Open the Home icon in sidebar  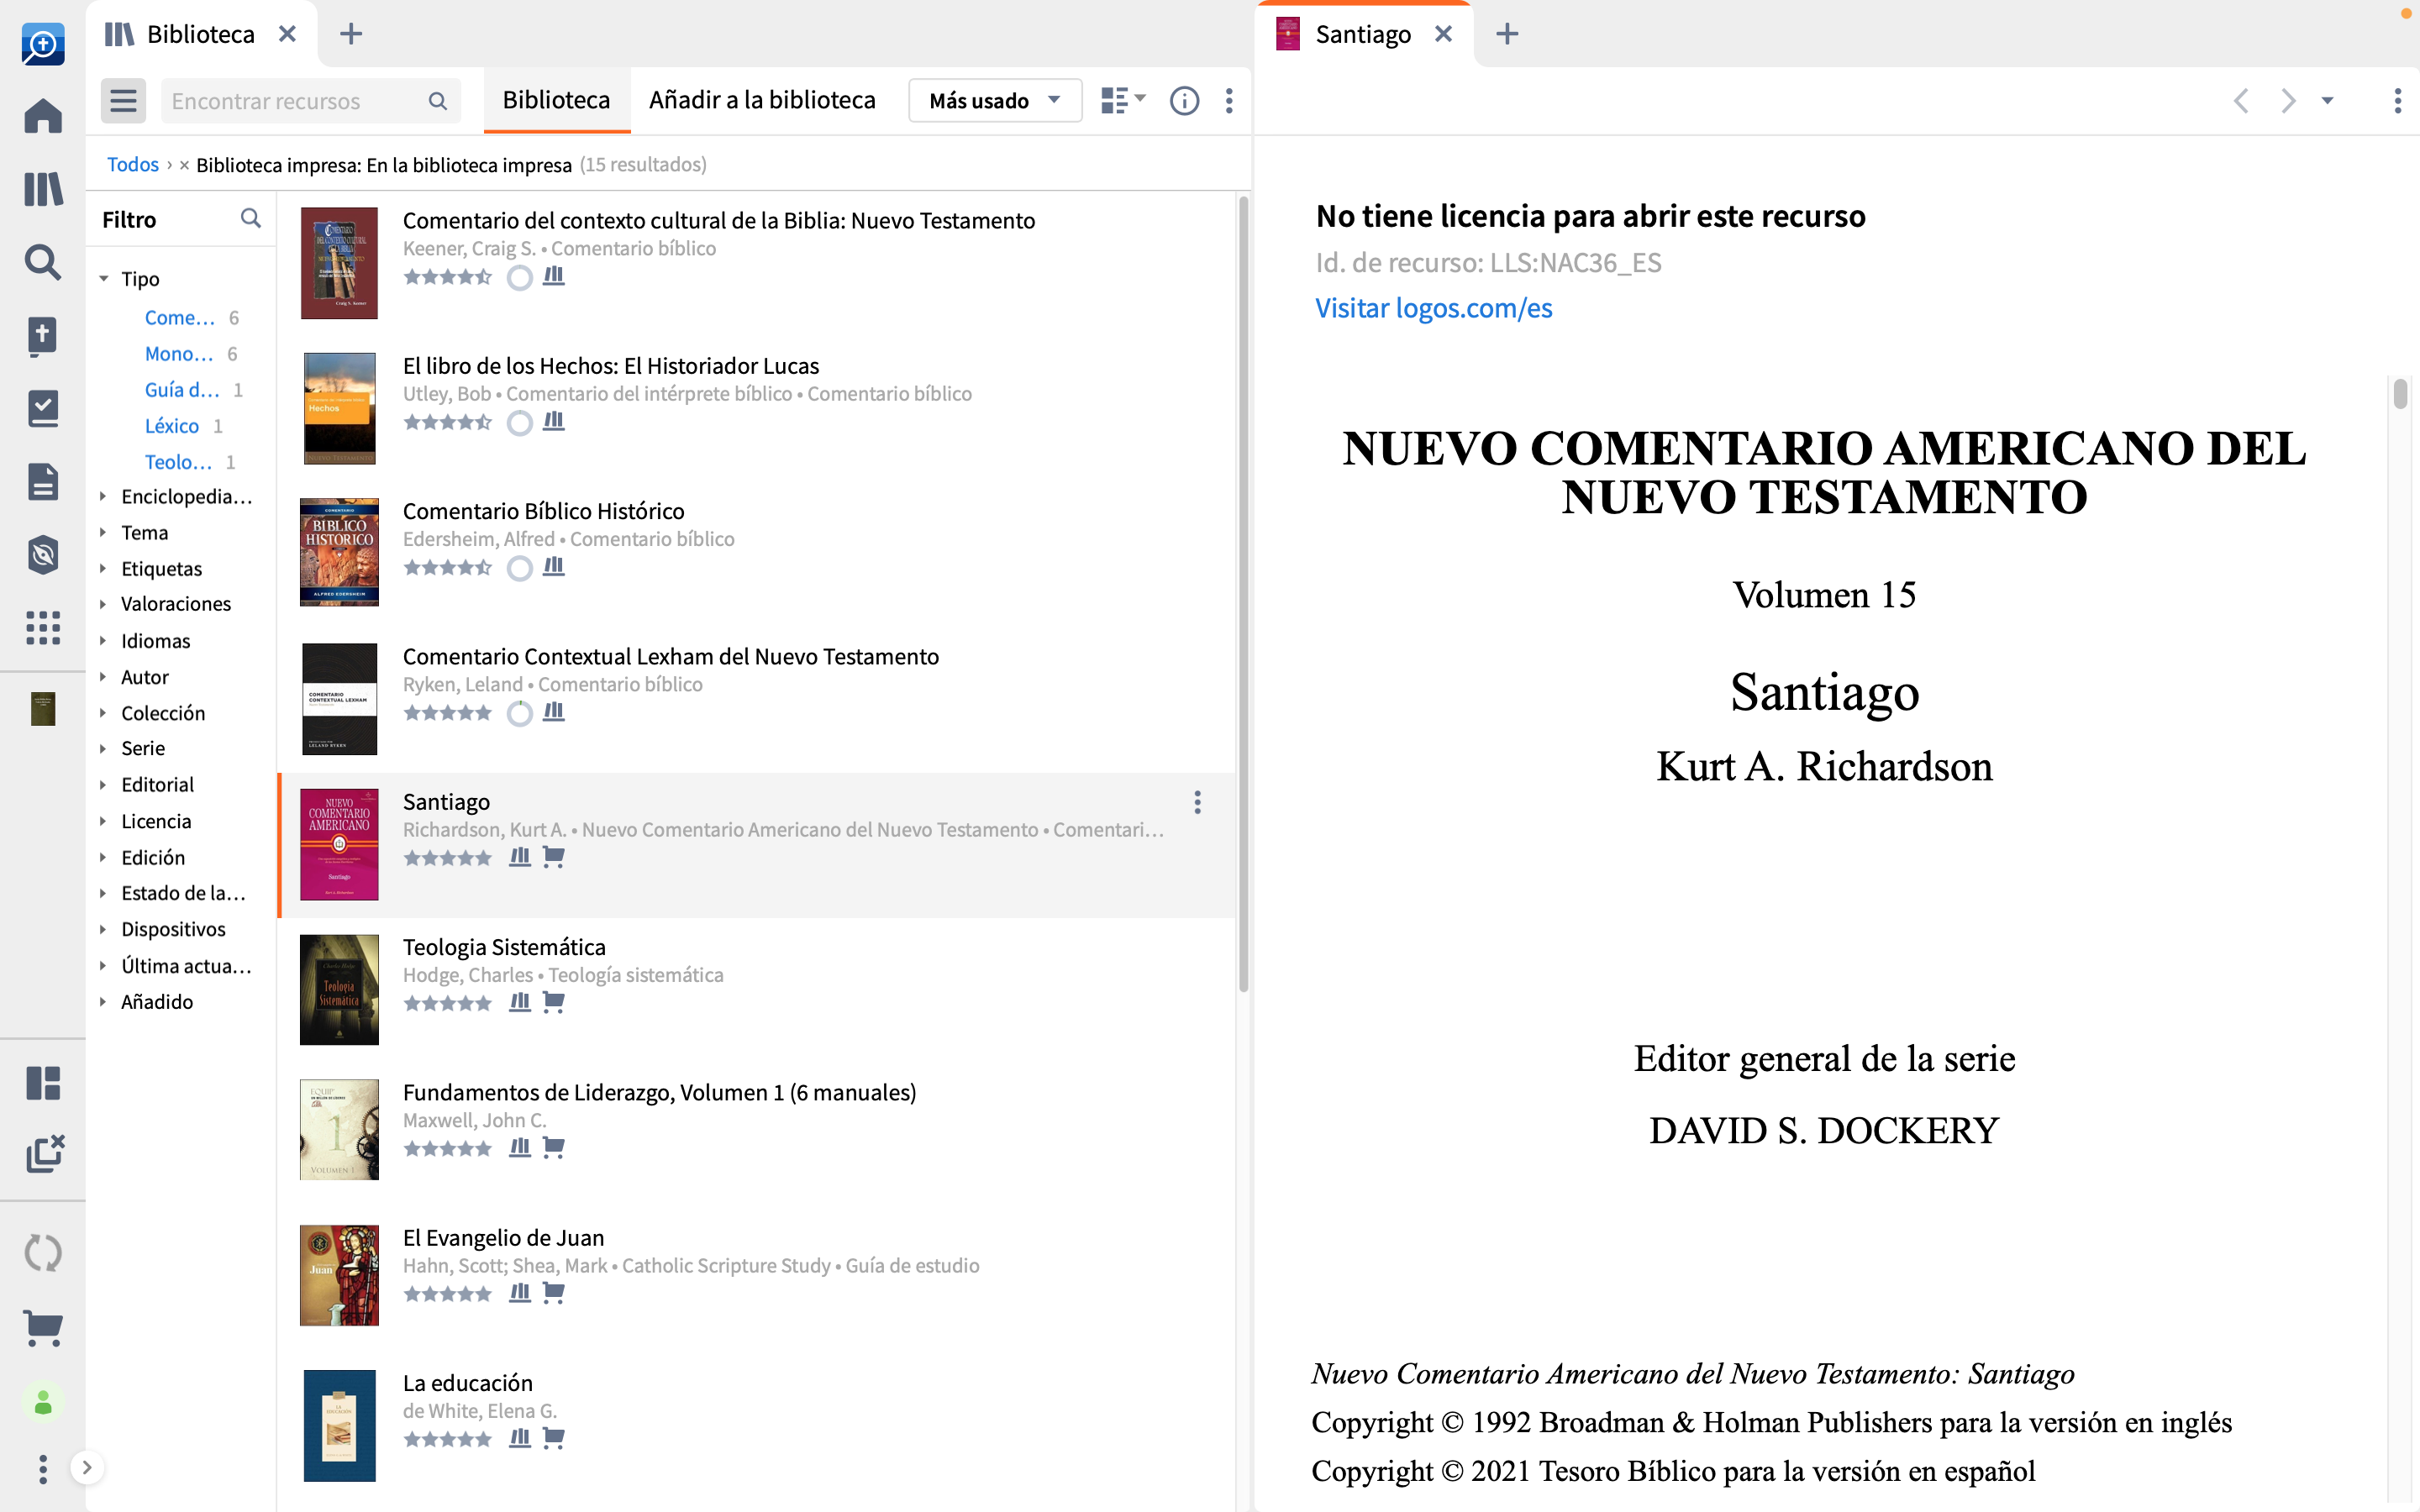click(x=43, y=116)
